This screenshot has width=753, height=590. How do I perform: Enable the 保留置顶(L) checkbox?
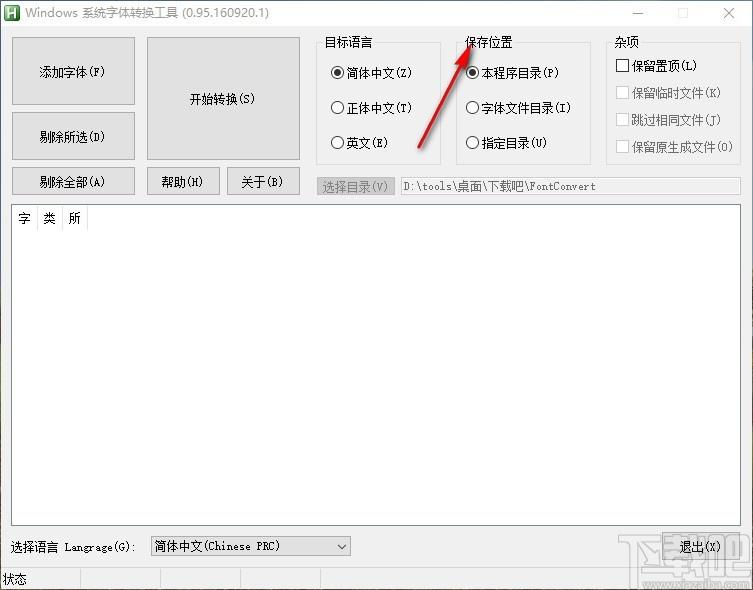pyautogui.click(x=623, y=66)
